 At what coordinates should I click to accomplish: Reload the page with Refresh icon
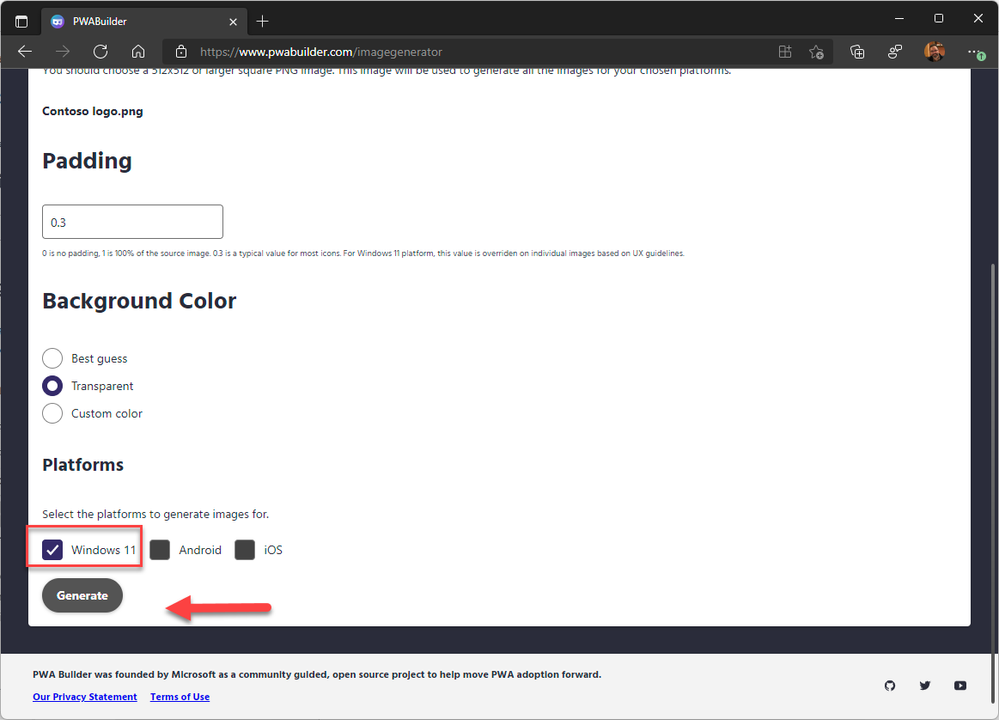tap(101, 52)
